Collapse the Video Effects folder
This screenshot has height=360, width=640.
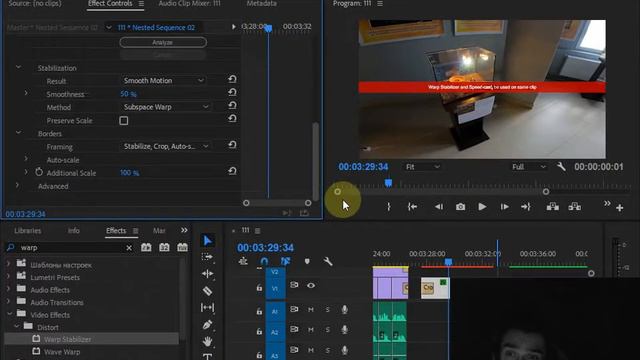(9, 314)
